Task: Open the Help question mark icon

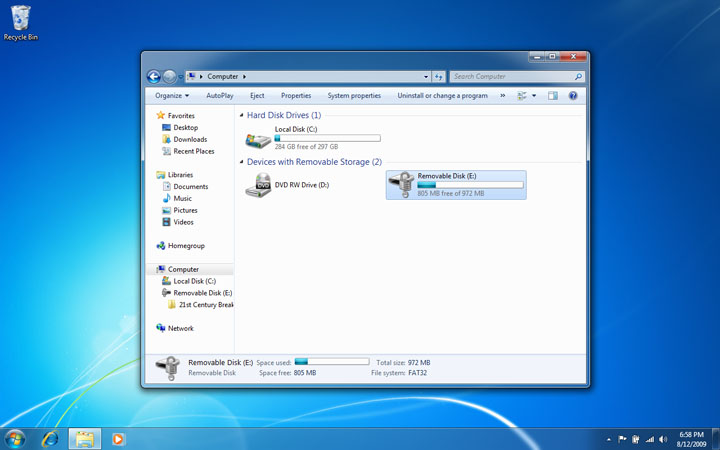Action: pyautogui.click(x=573, y=96)
